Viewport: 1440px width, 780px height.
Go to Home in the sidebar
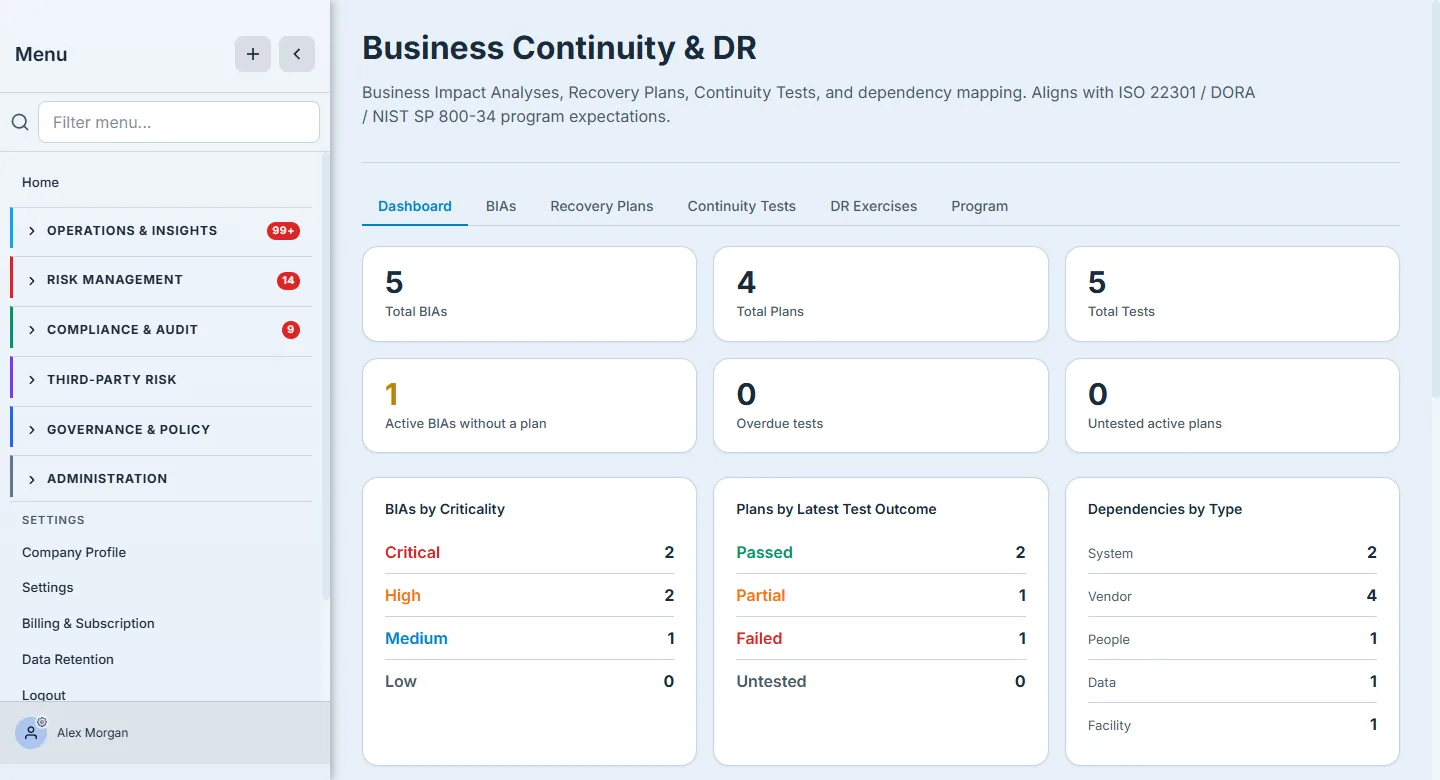(40, 182)
